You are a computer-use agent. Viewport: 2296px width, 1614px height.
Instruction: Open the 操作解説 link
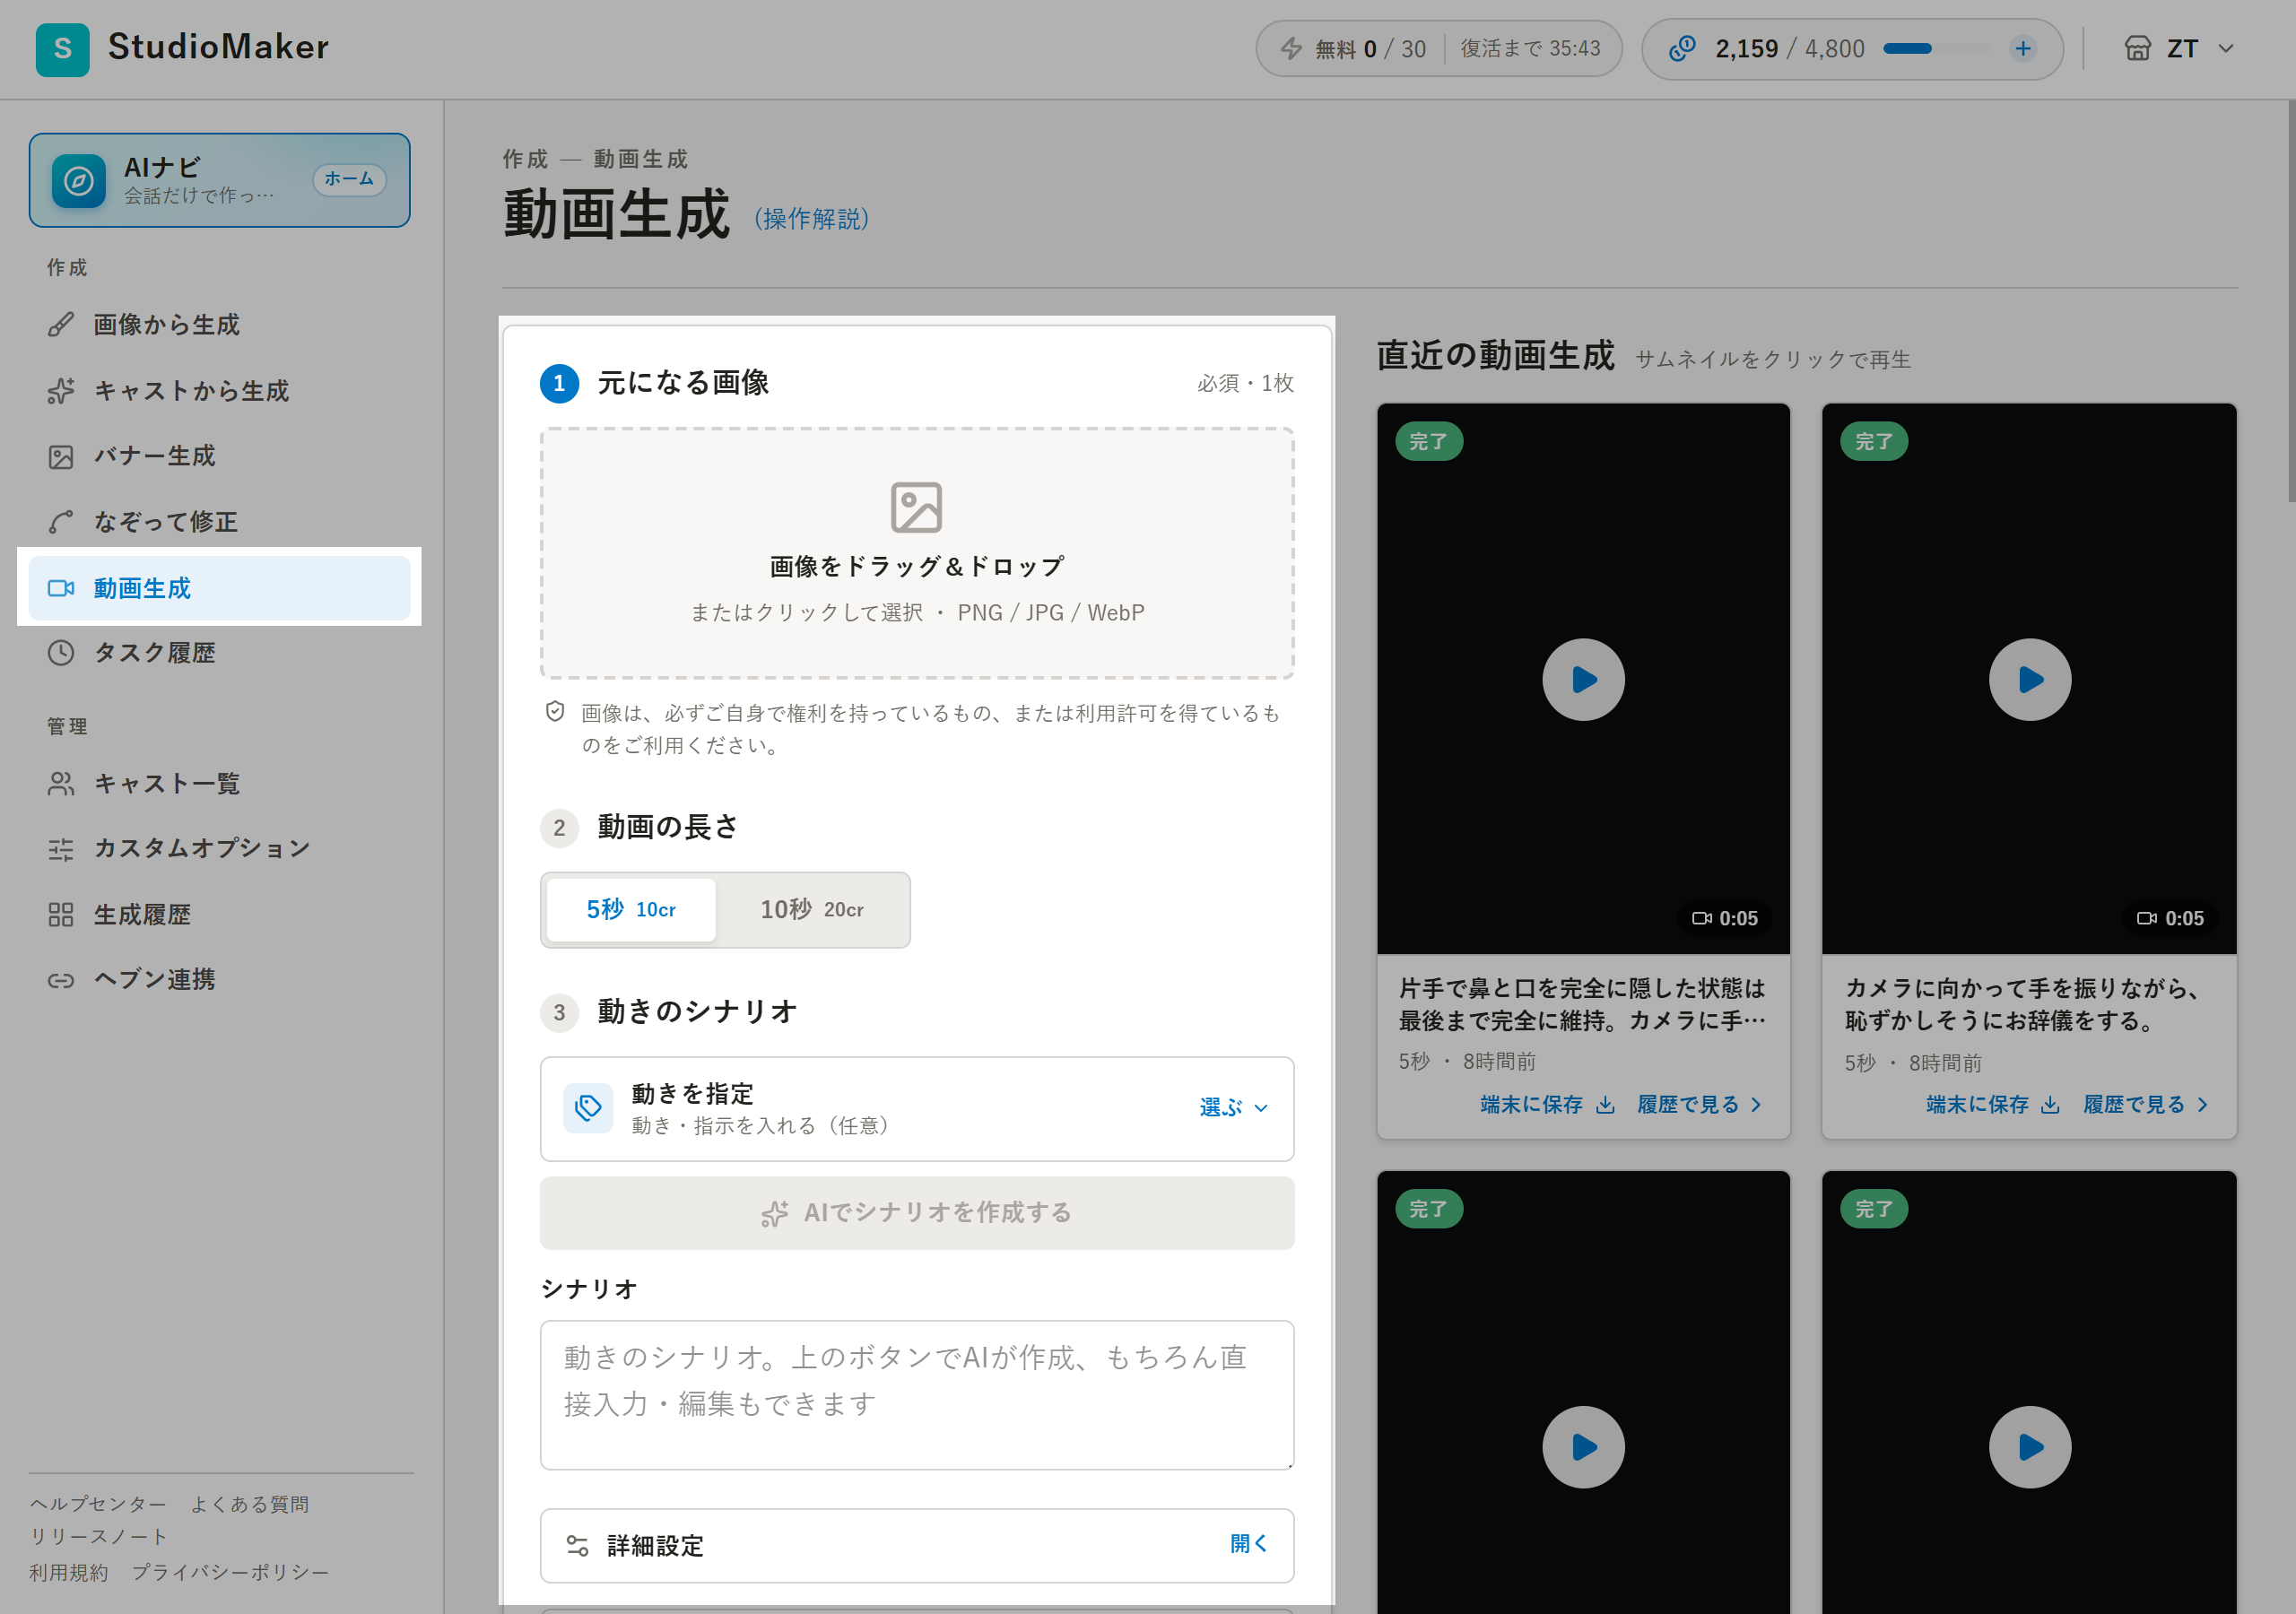tap(810, 219)
